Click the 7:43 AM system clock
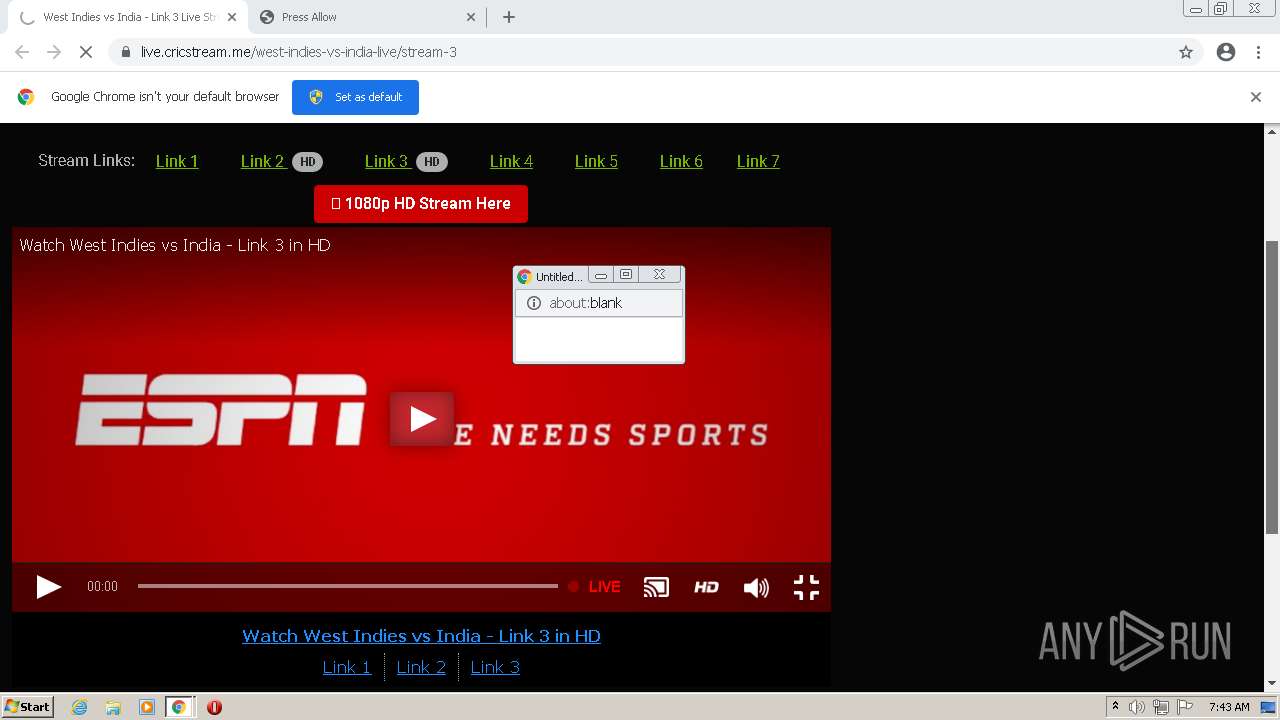The height and width of the screenshot is (720, 1280). click(x=1229, y=707)
